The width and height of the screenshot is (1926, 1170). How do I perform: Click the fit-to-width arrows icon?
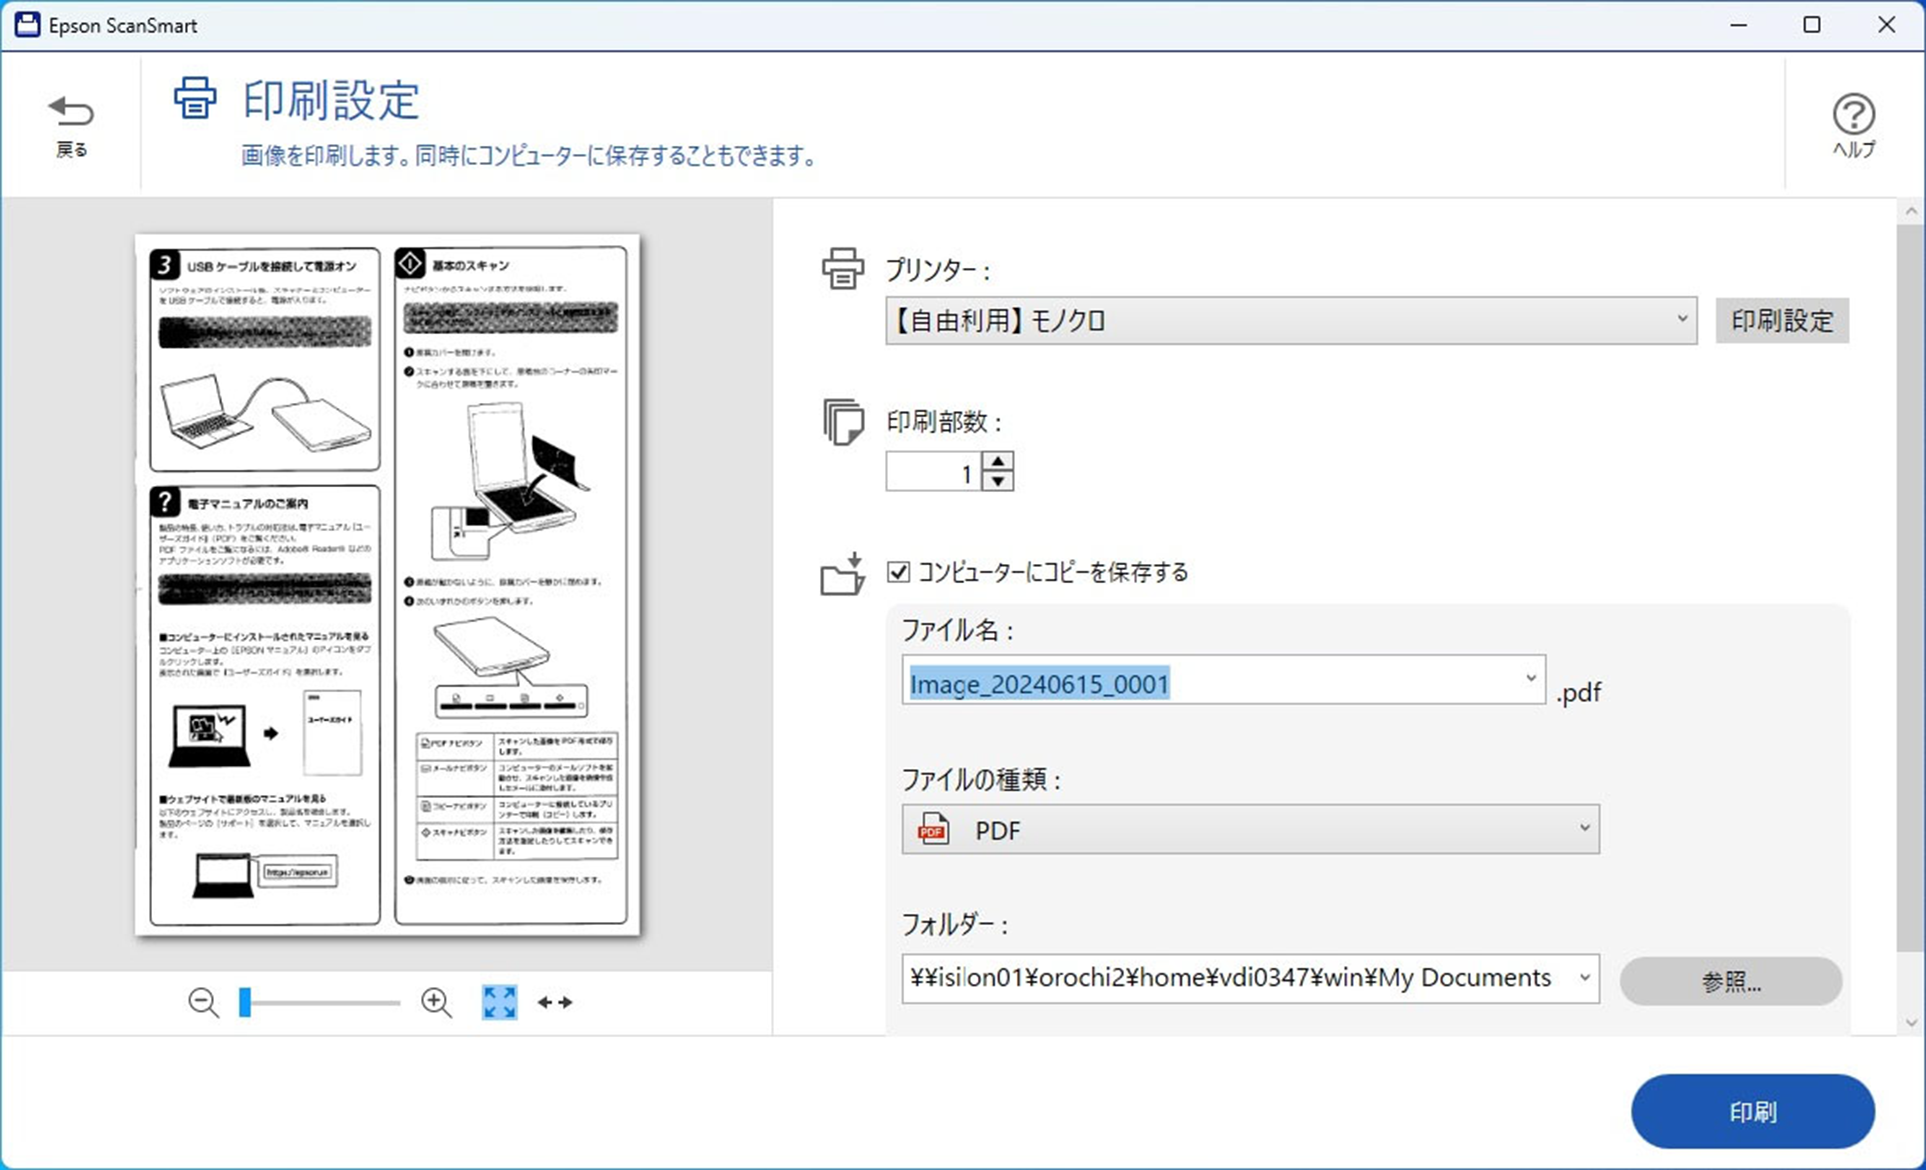coord(555,1002)
